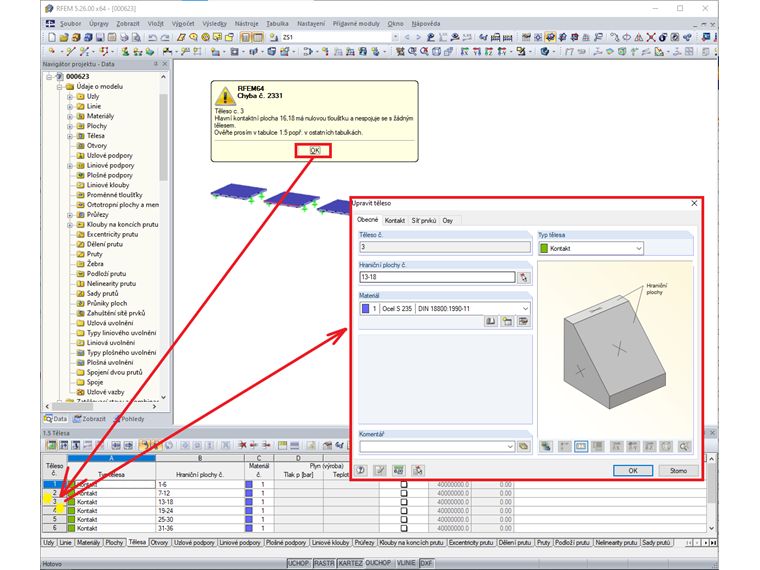Click the New line tool icon

click(x=71, y=51)
